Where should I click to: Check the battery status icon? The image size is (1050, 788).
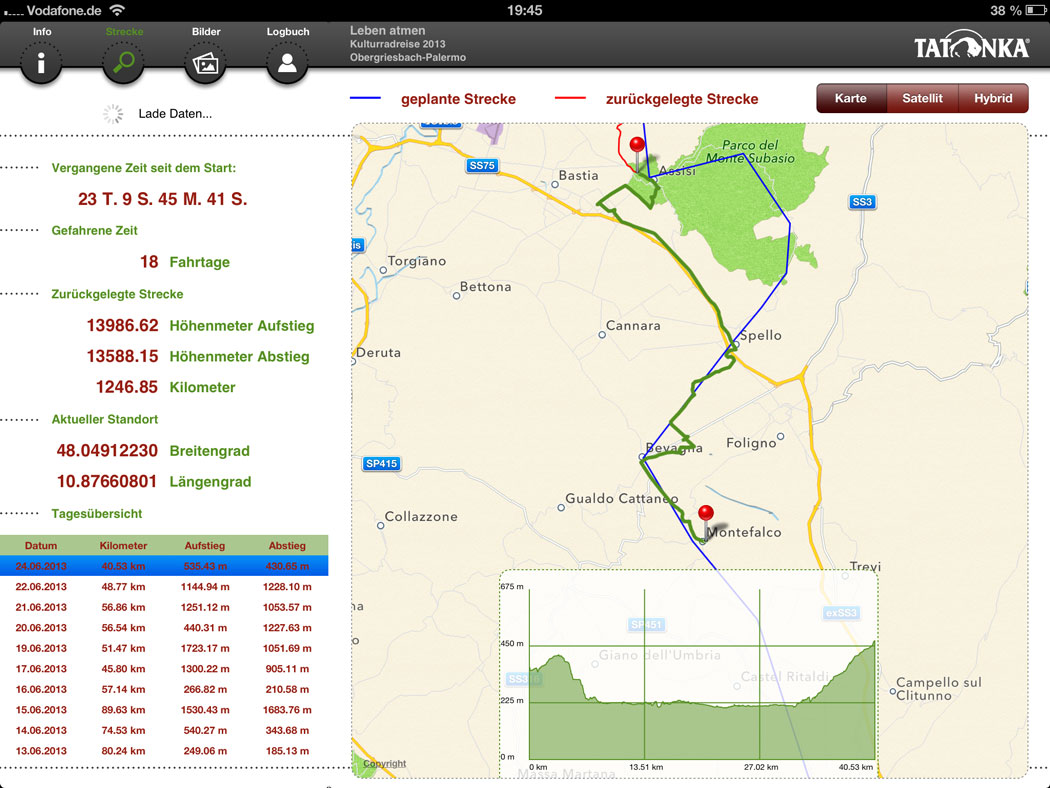[x=1035, y=10]
